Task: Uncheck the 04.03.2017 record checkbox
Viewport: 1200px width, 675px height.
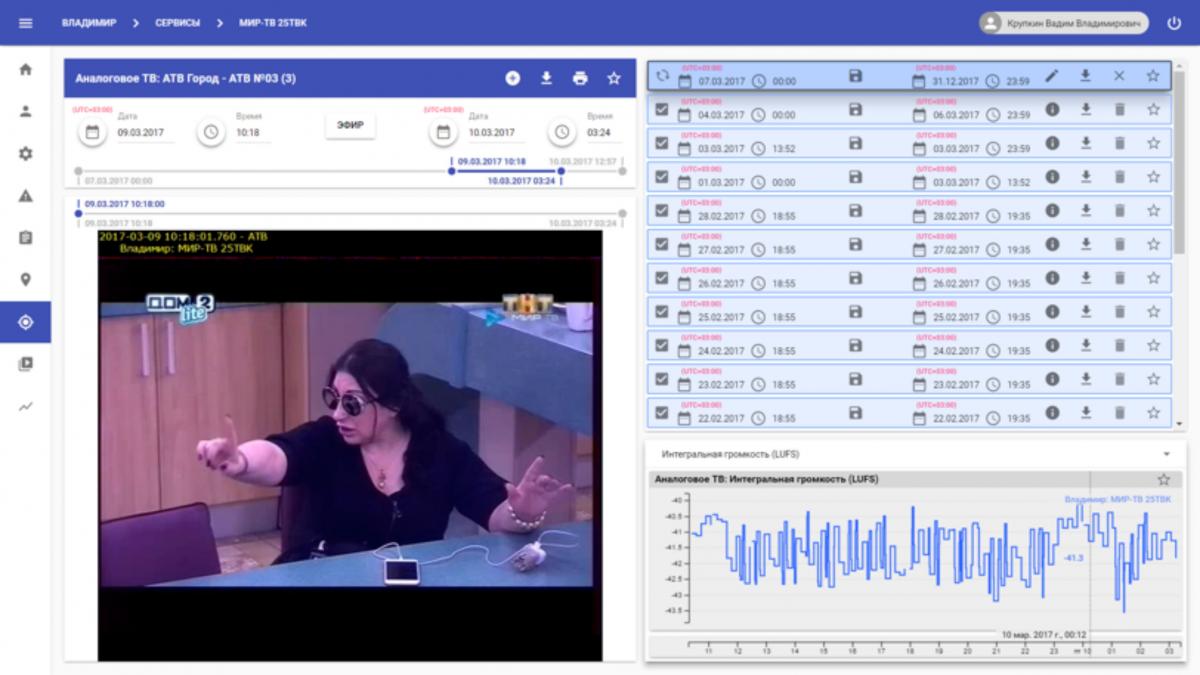Action: coord(661,110)
